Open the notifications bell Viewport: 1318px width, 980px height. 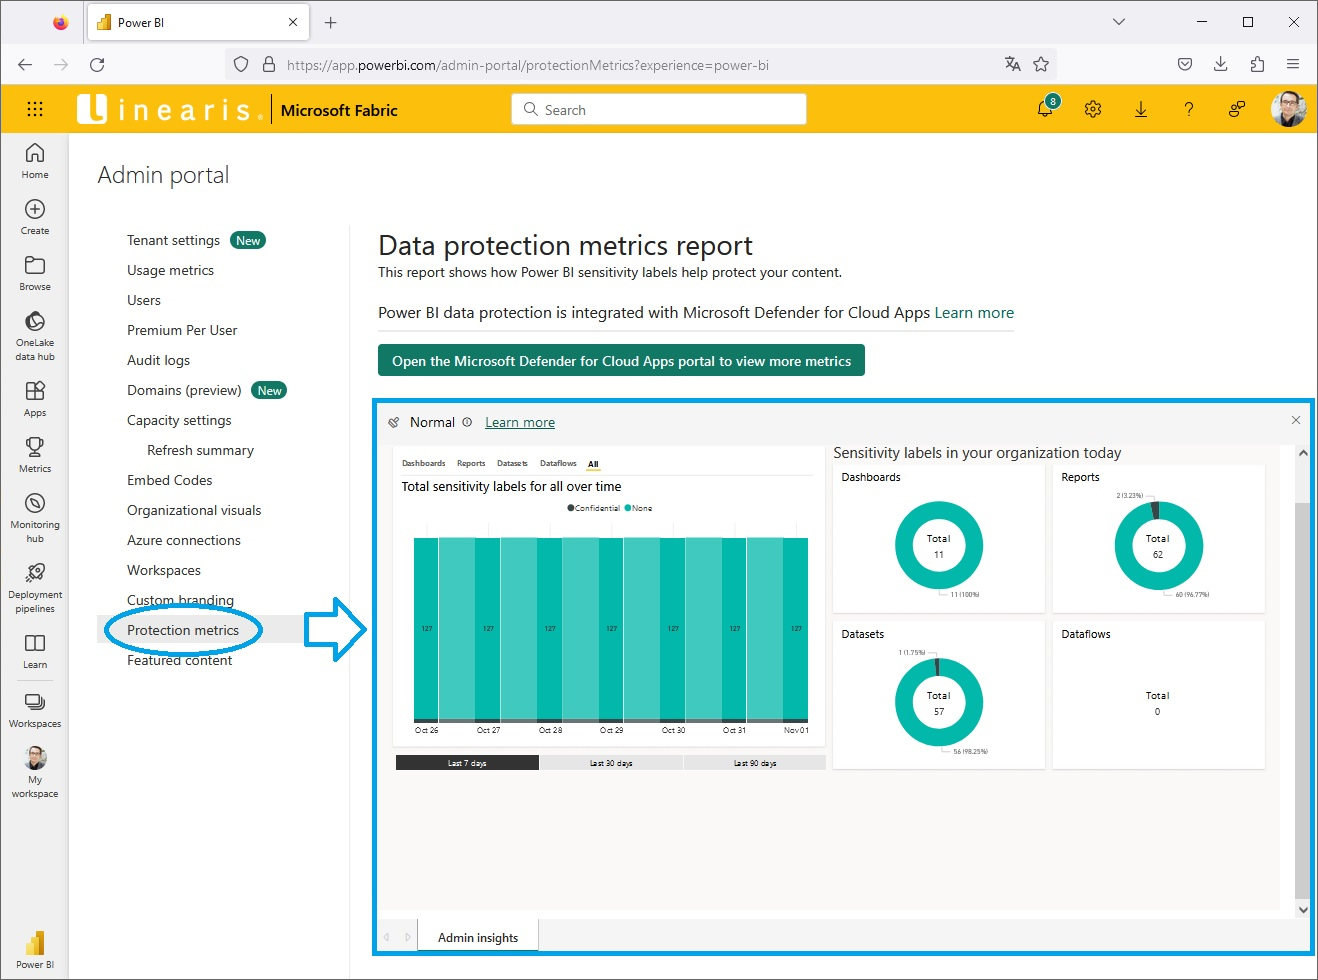click(1045, 109)
